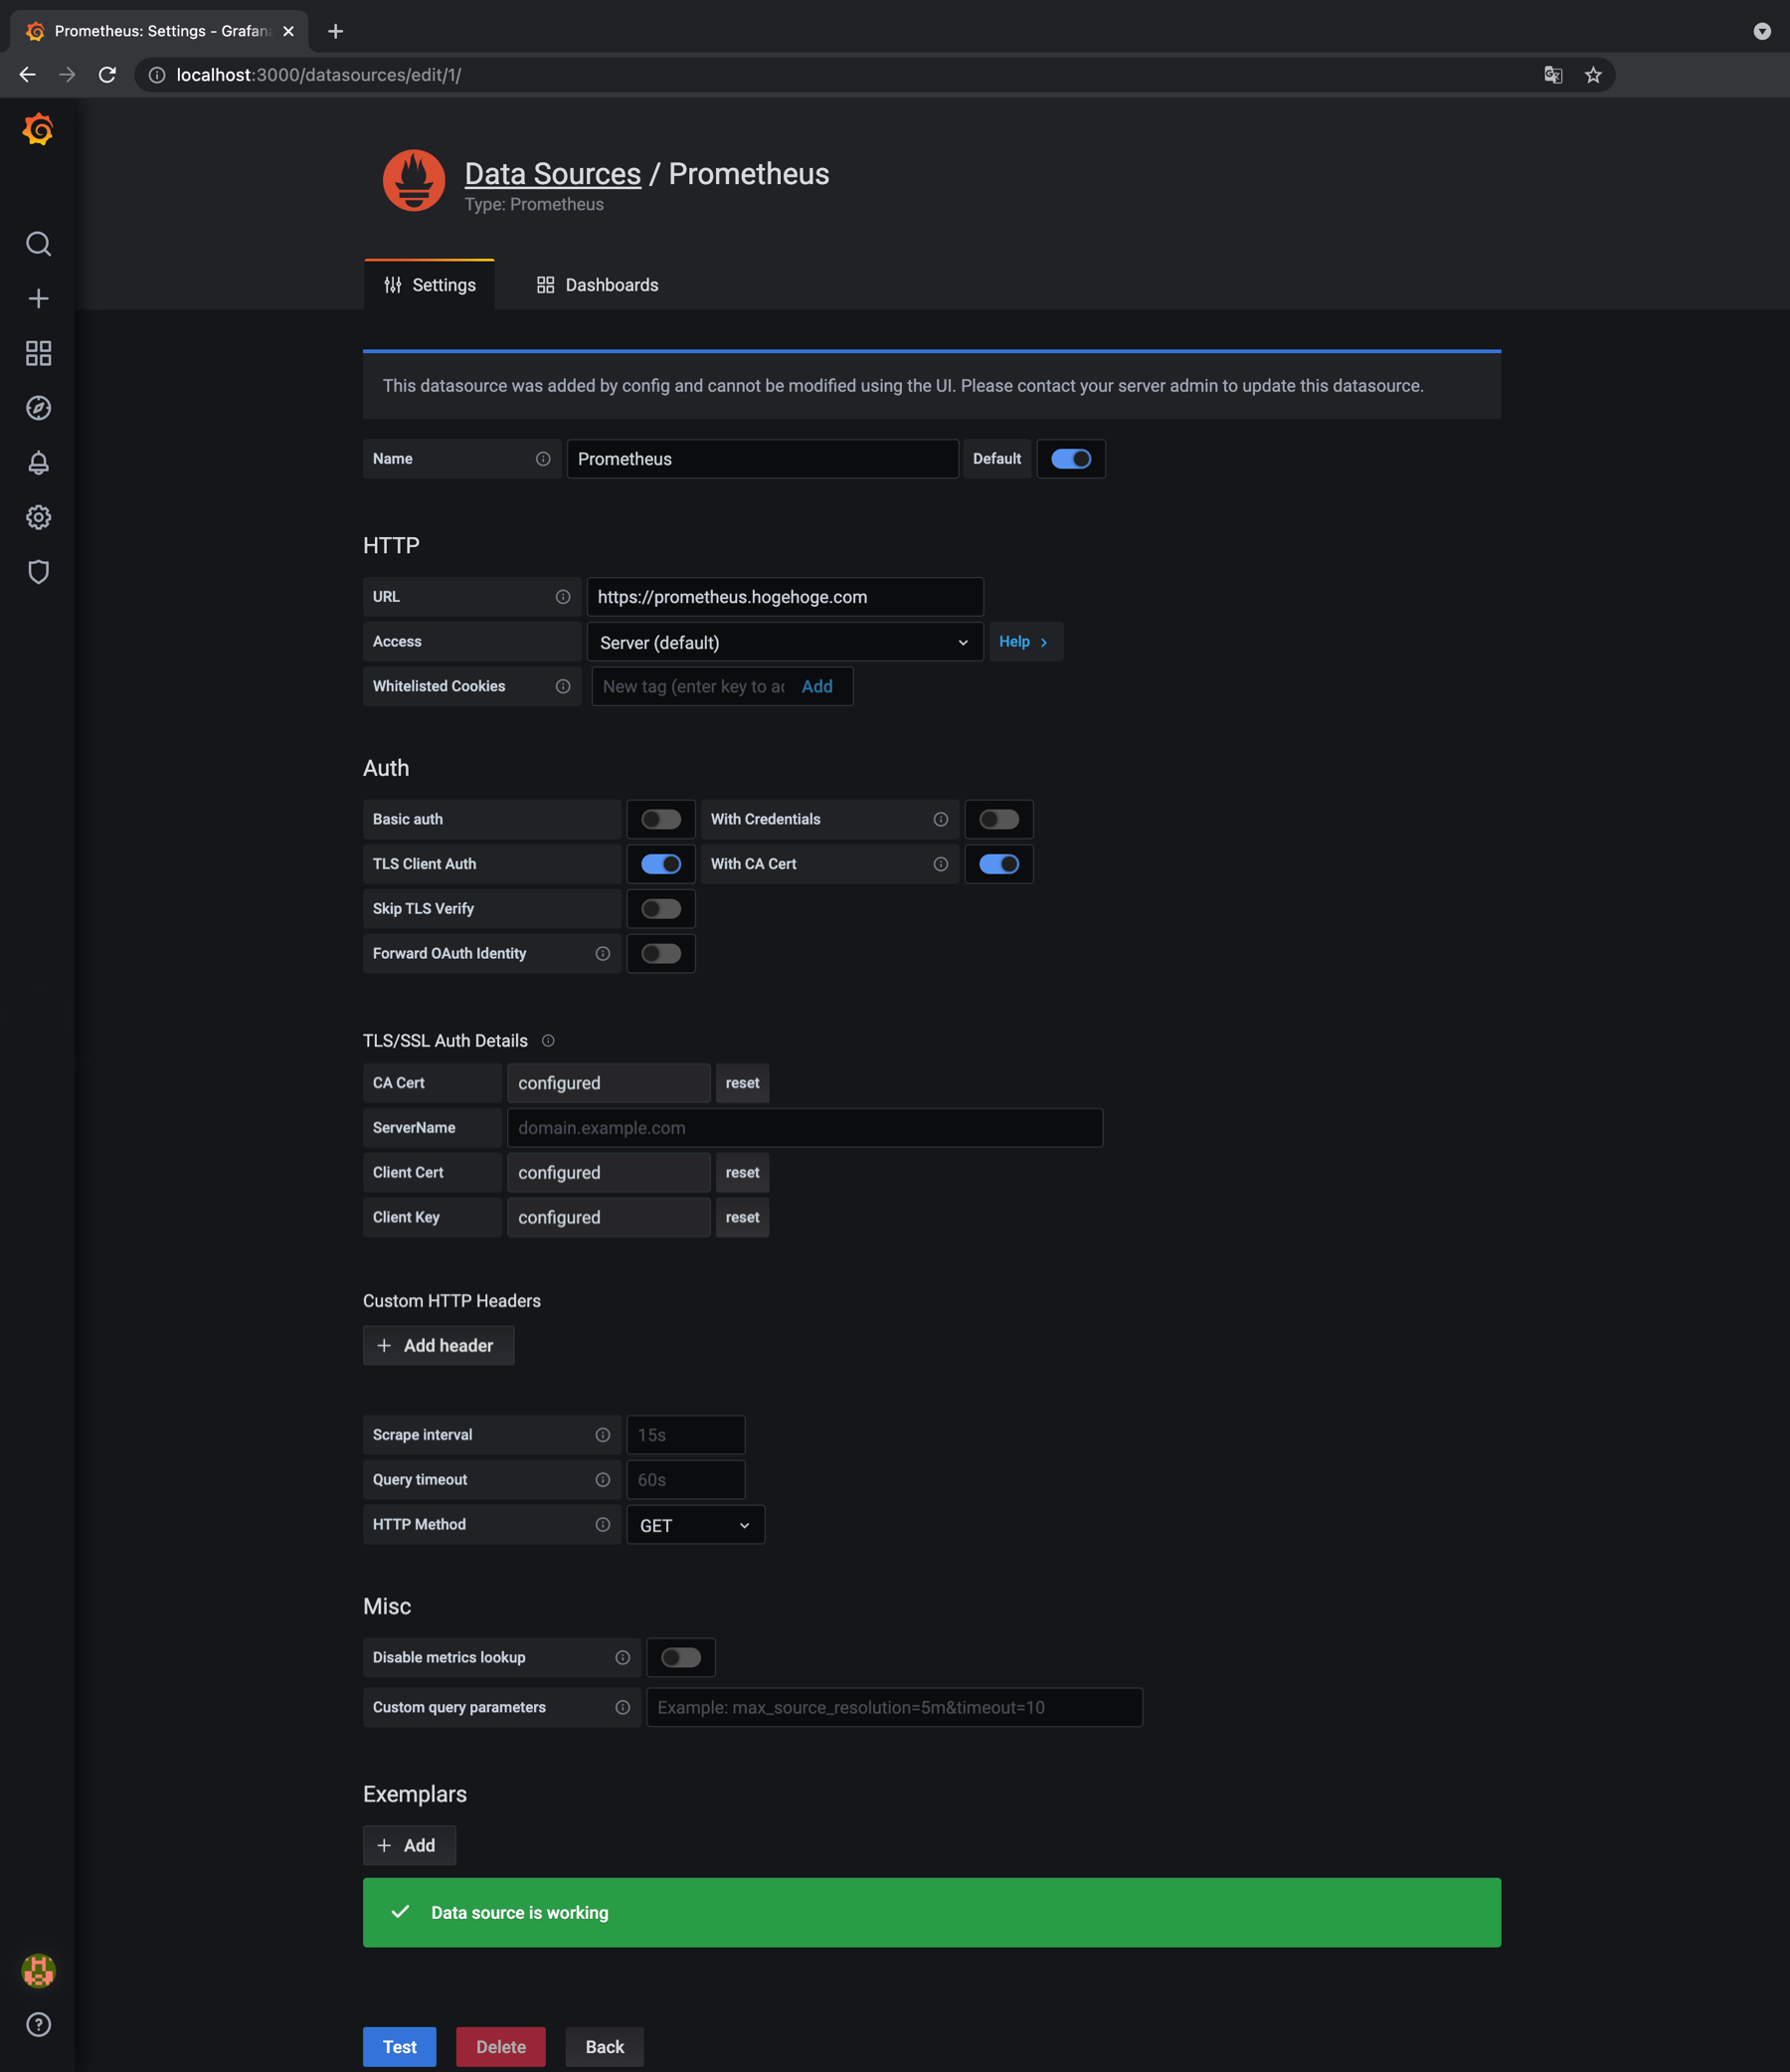
Task: Focus the URL input field
Action: 785,597
